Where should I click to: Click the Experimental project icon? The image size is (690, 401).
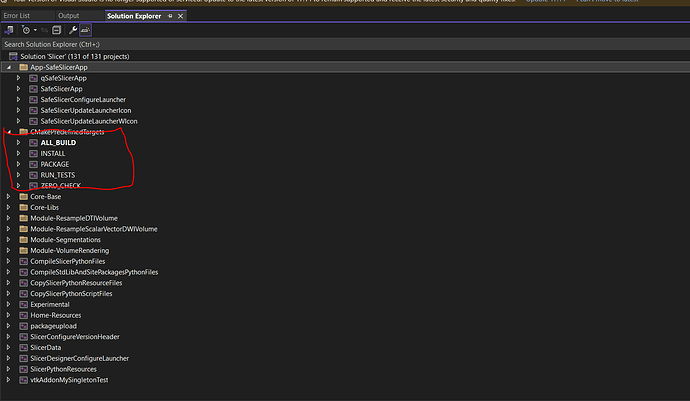pos(24,305)
